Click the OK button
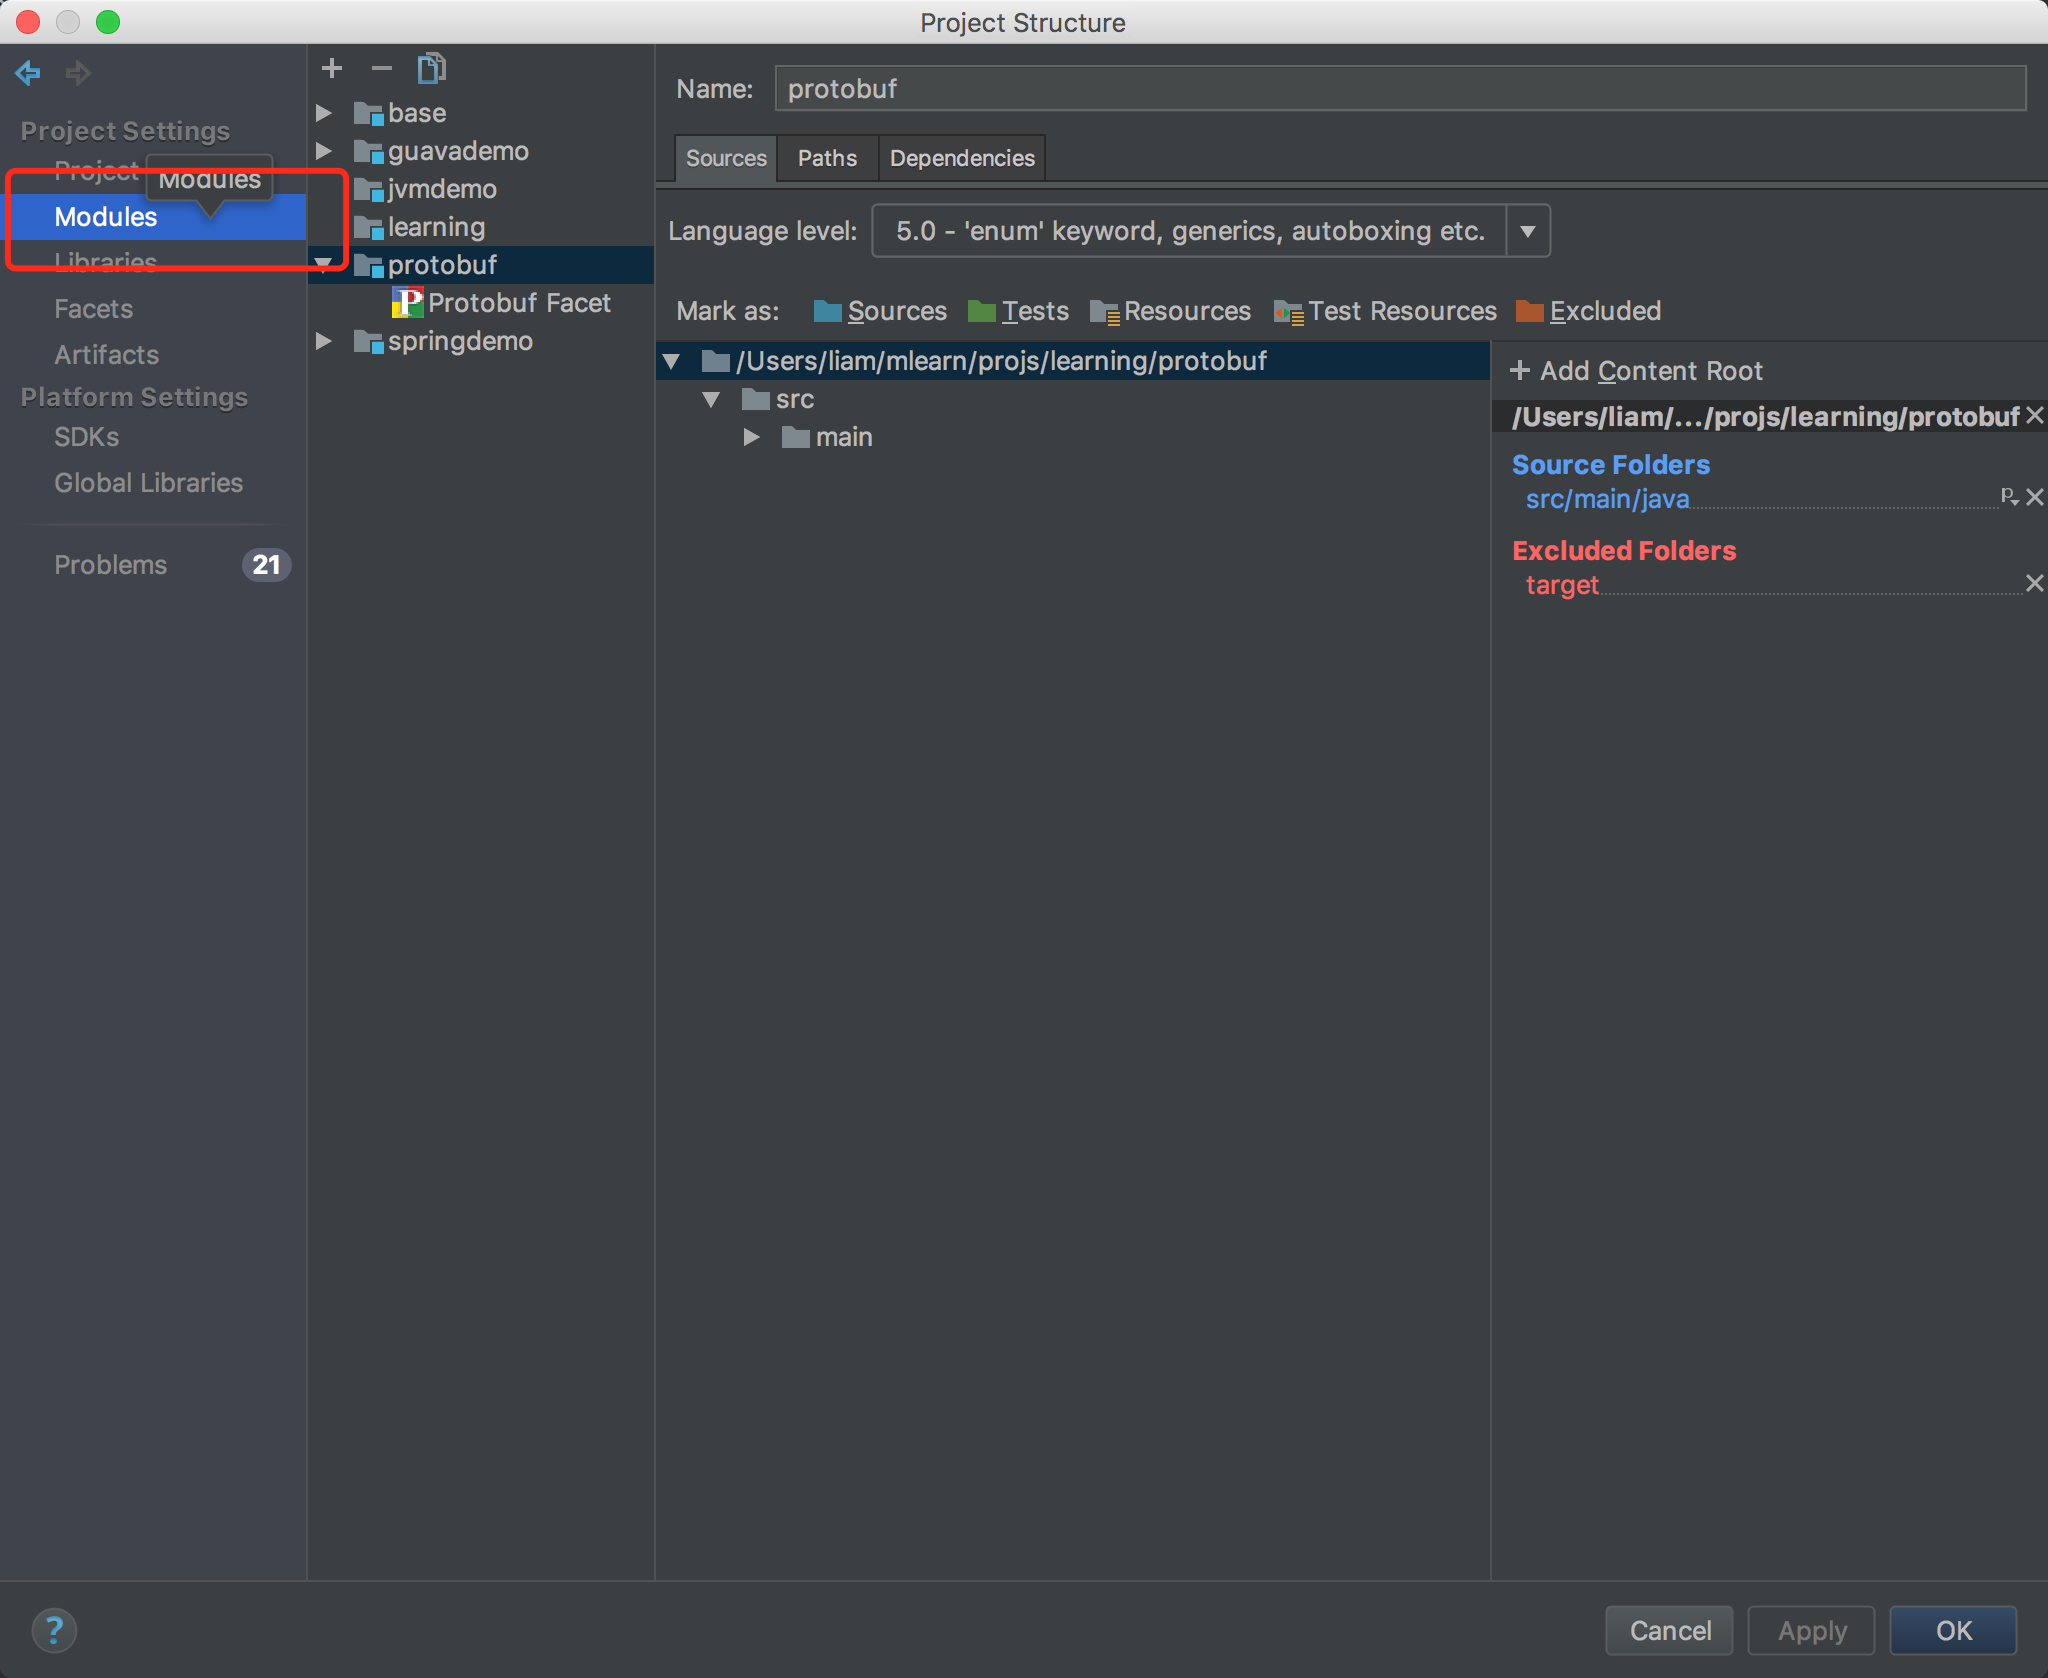This screenshot has width=2048, height=1678. 1954,1630
